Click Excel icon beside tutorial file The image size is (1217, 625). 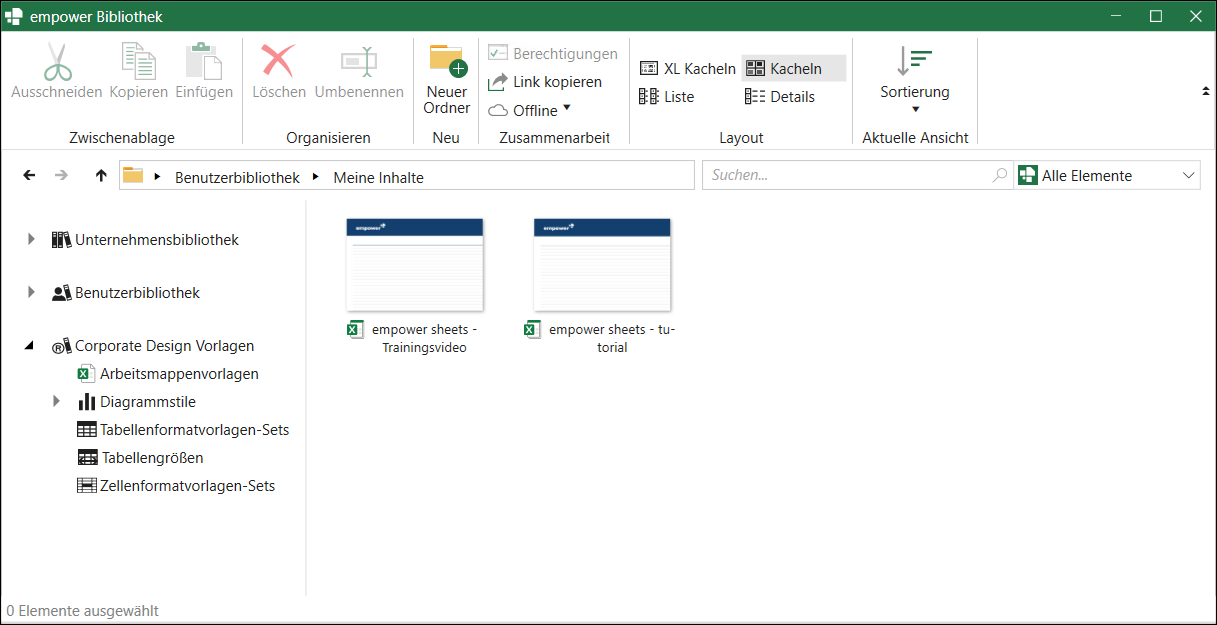tap(533, 329)
